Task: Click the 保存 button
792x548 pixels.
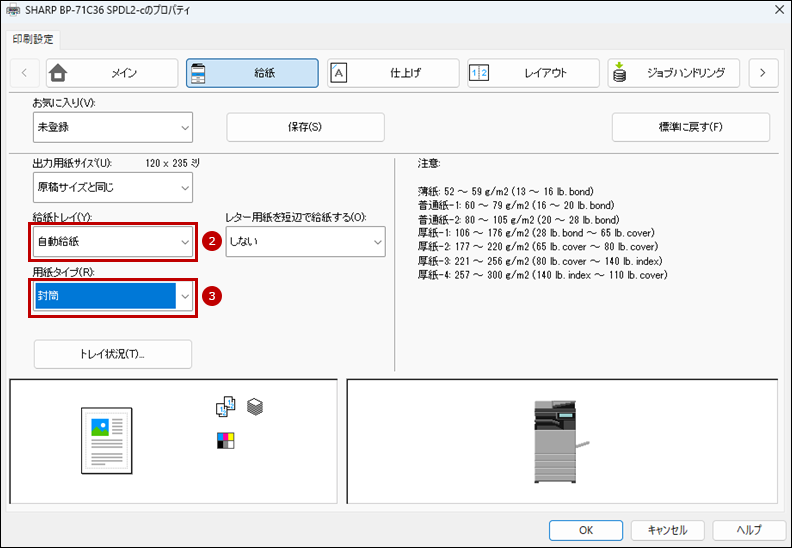Action: [x=305, y=127]
